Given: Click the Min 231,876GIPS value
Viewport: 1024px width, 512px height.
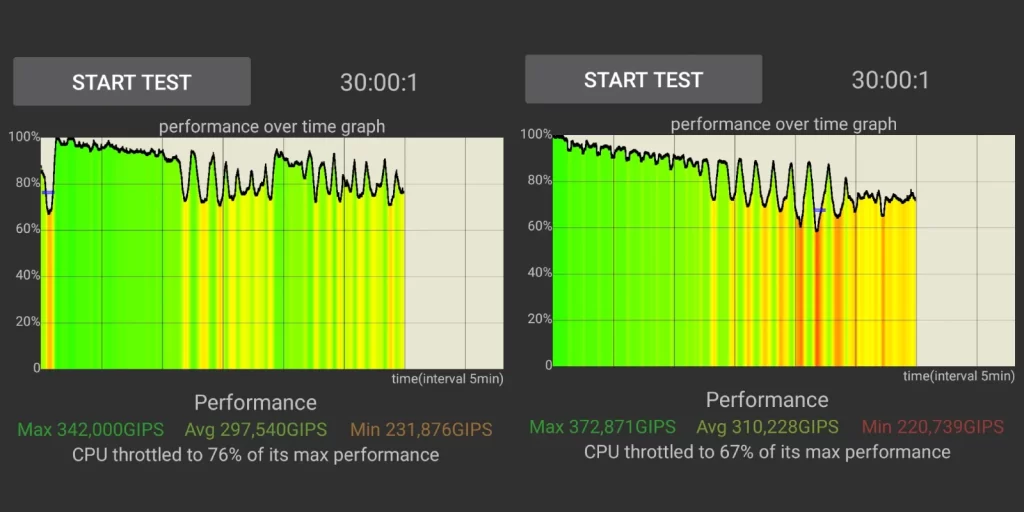Looking at the screenshot, I should click(x=421, y=430).
